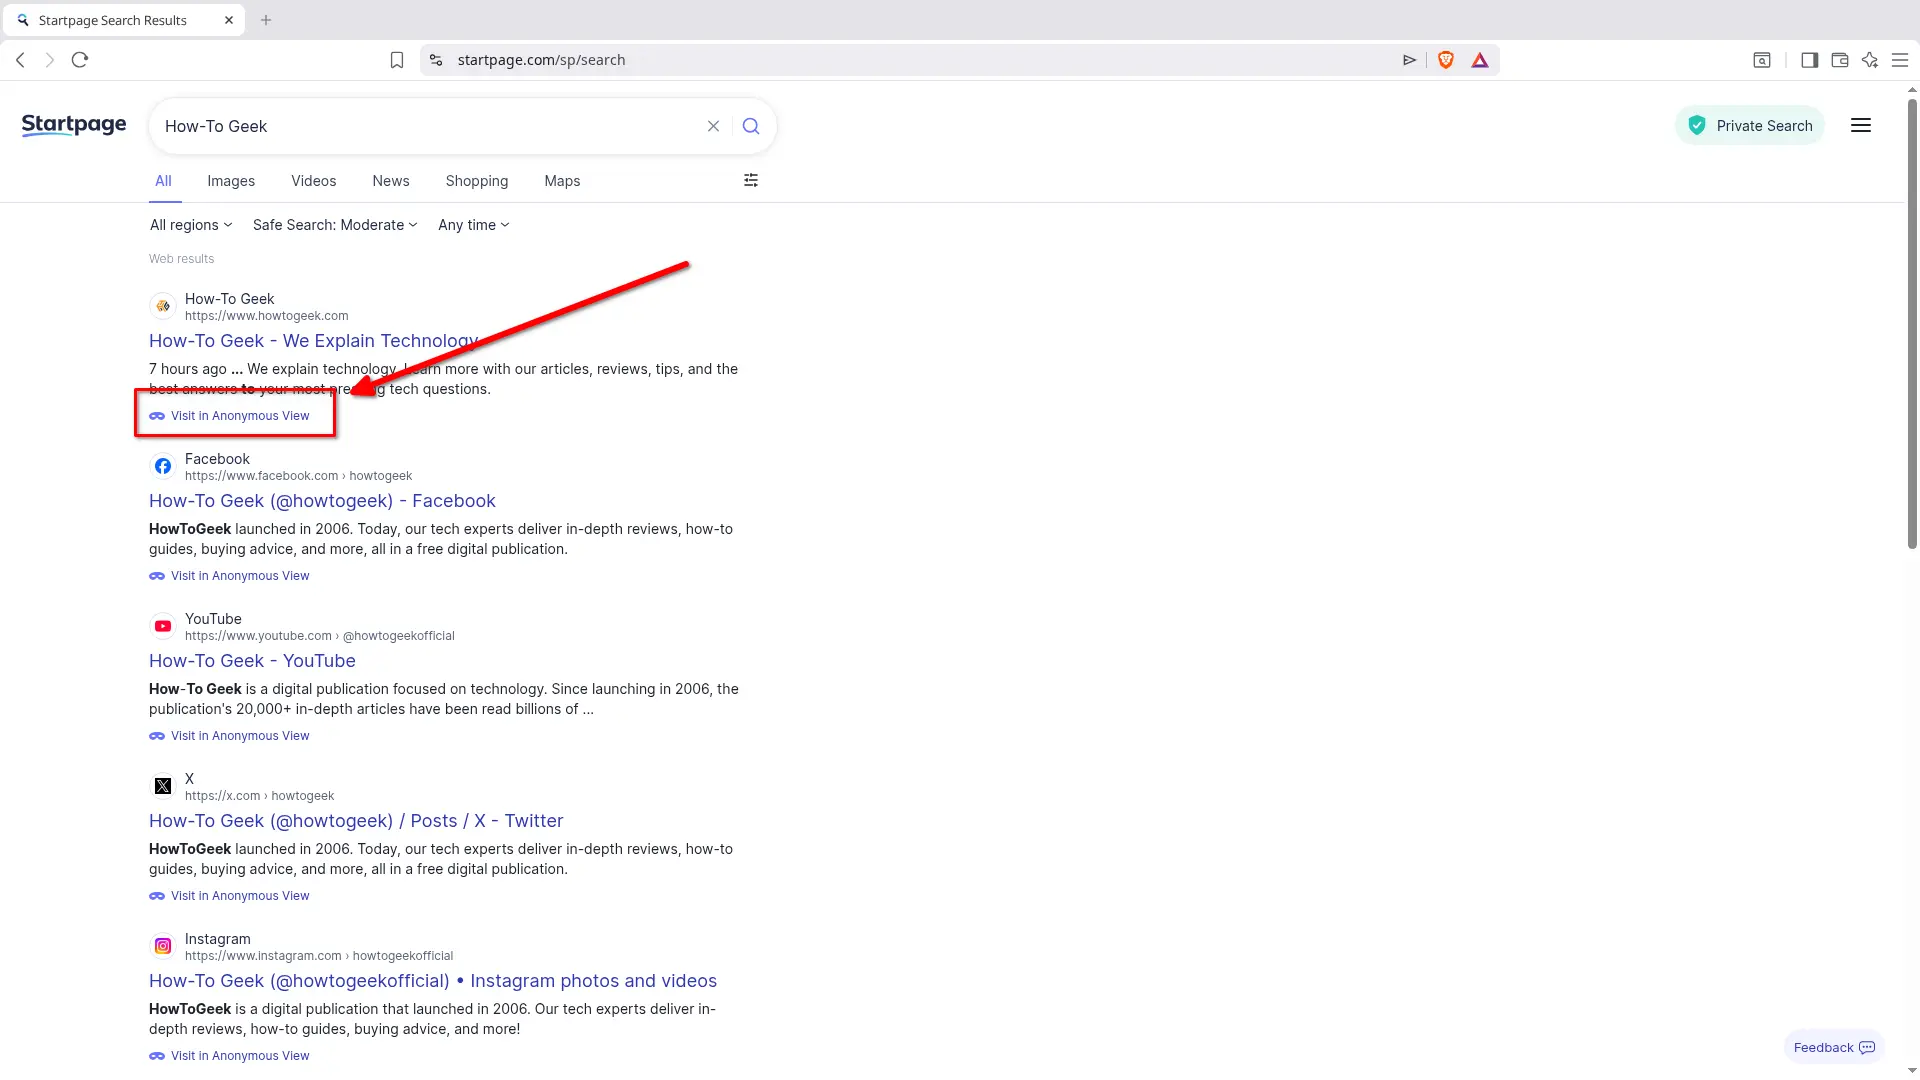Visit Instagram result in Anonymous View
This screenshot has width=1920, height=1080.
(229, 1056)
